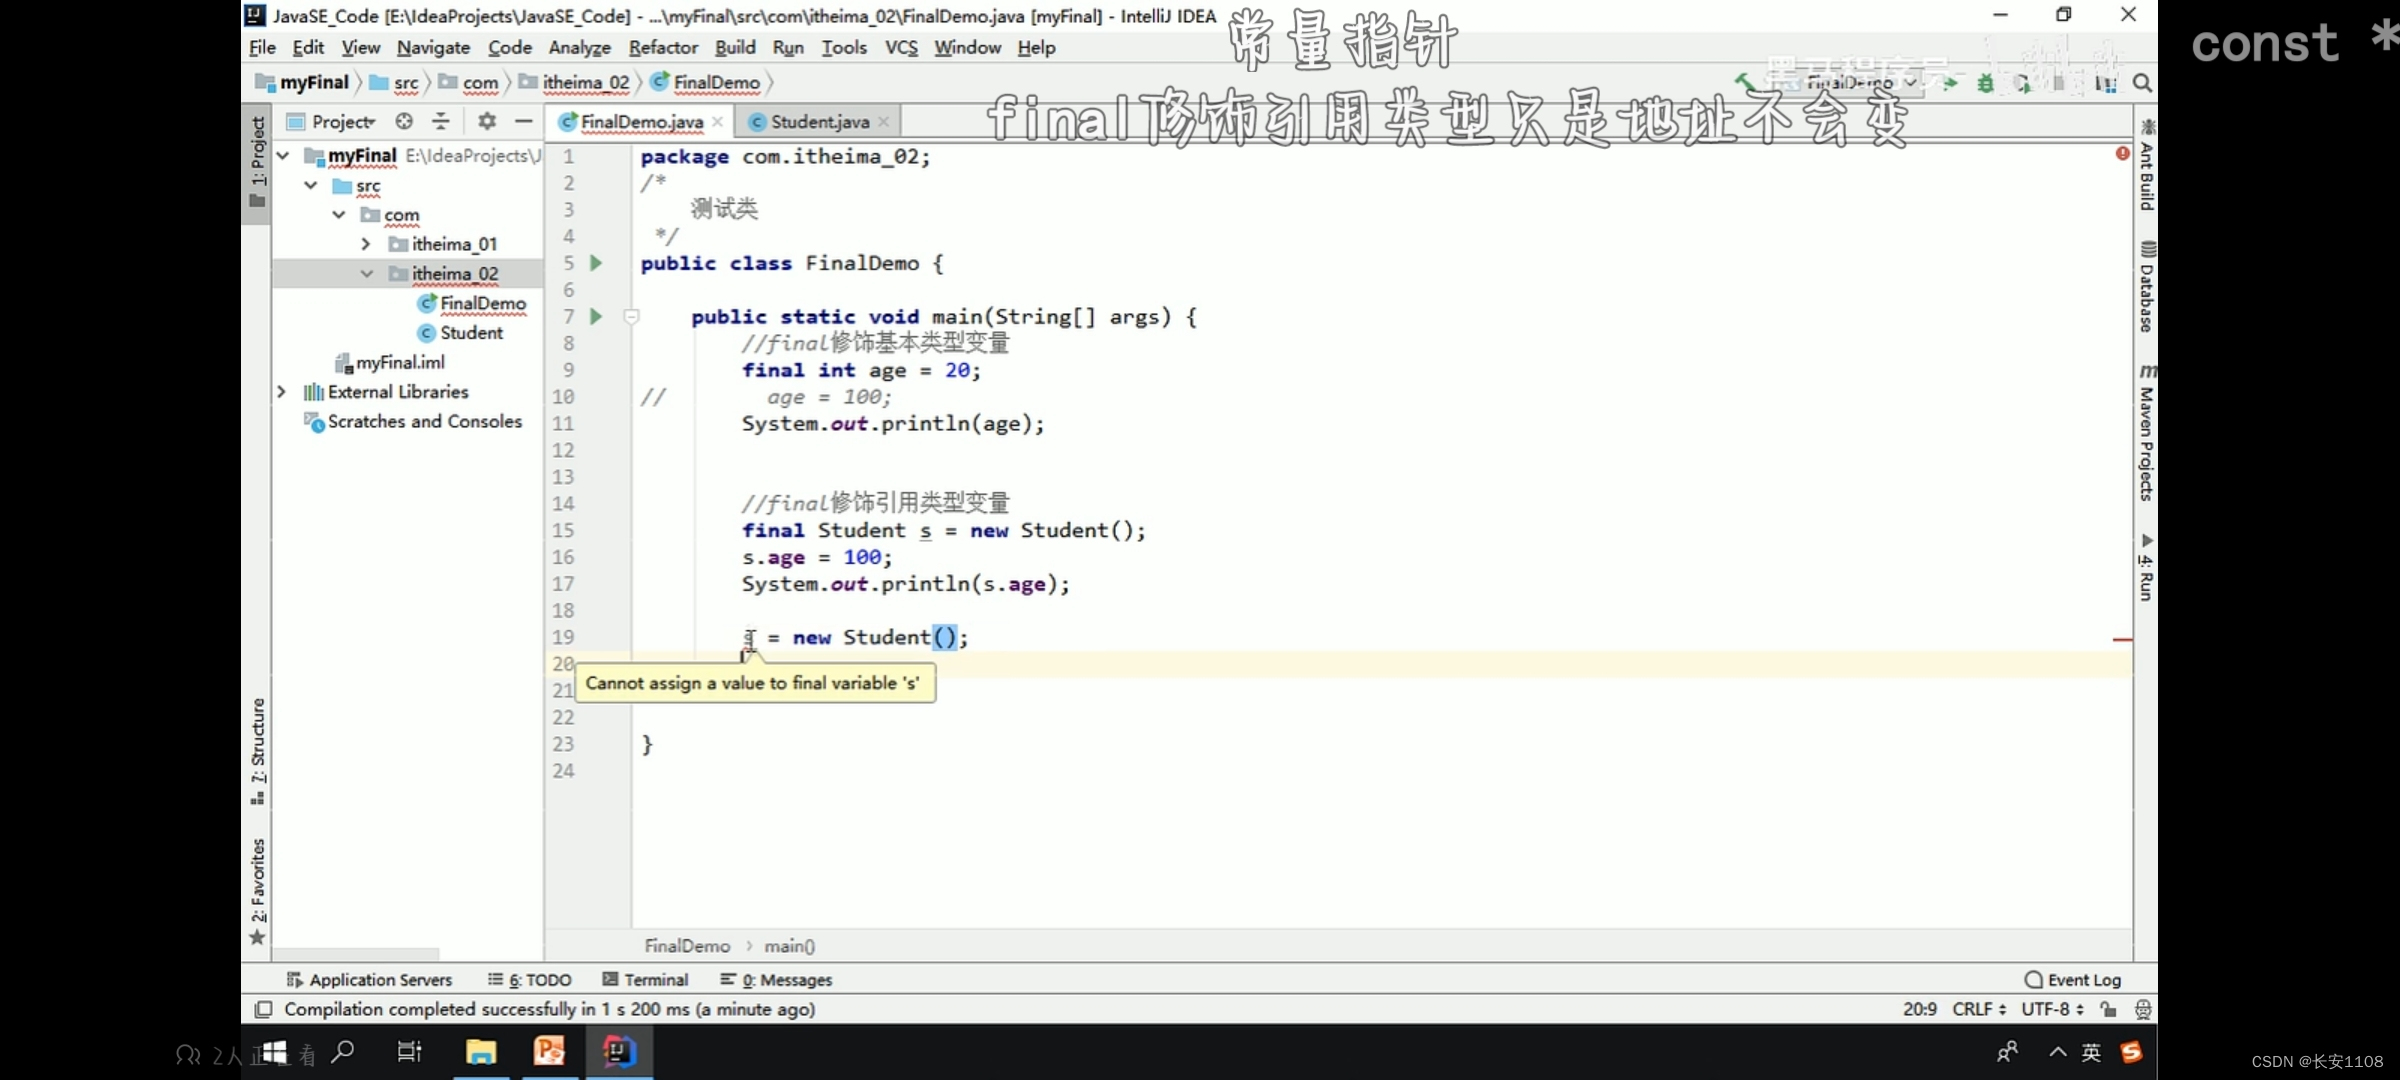Open Windows Start menu
The width and height of the screenshot is (2400, 1080).
coord(274,1052)
